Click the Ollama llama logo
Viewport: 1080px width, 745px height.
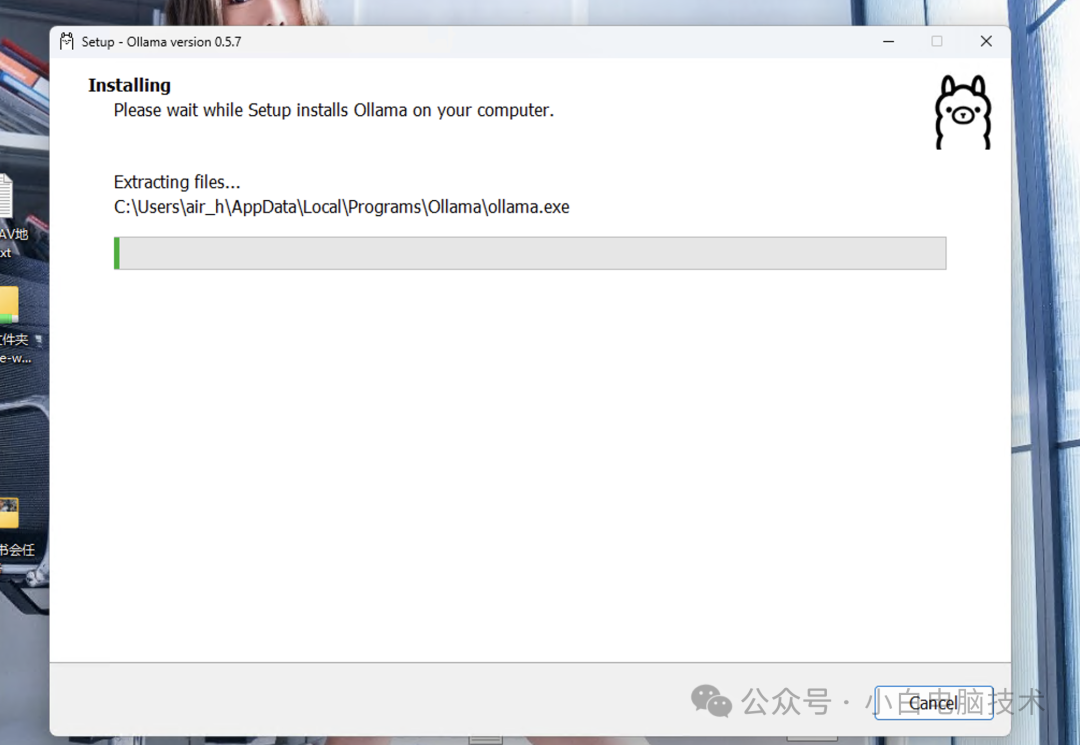(963, 112)
